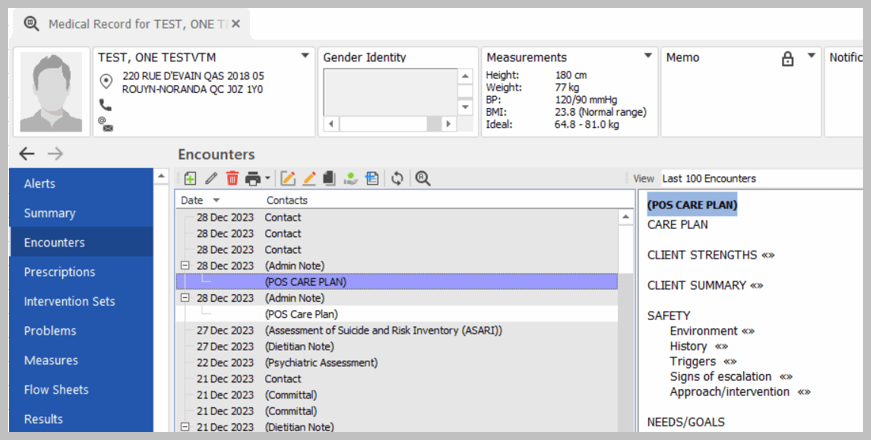The height and width of the screenshot is (440, 871).
Task: Click the red trash delete icon
Action: tap(232, 179)
